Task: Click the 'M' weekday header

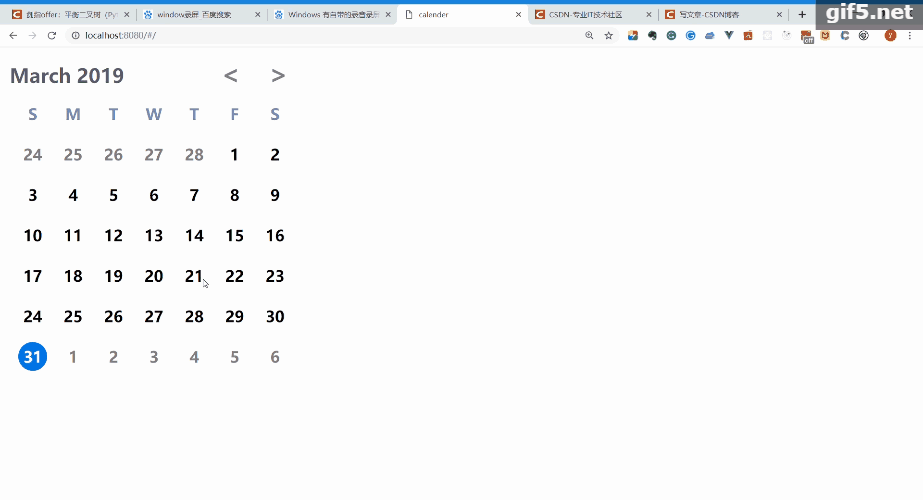Action: pyautogui.click(x=73, y=114)
